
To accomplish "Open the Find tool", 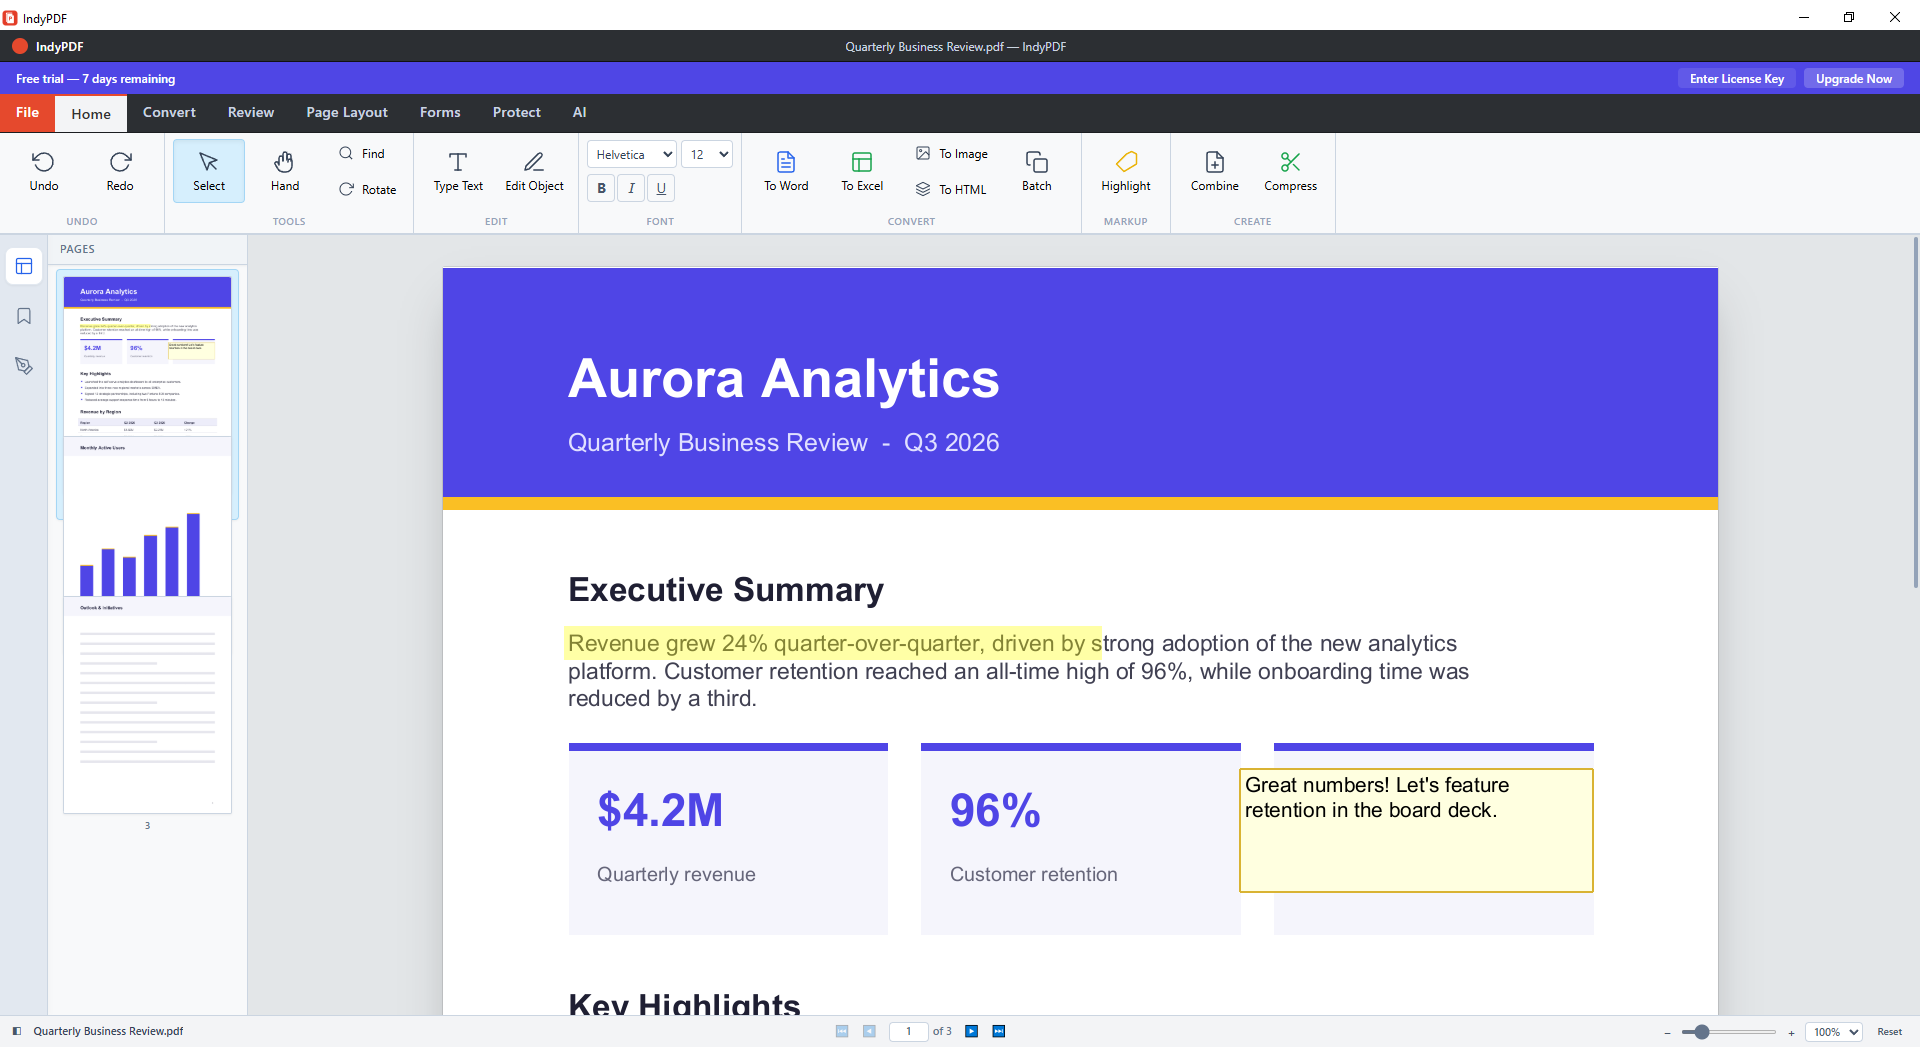I will (362, 154).
